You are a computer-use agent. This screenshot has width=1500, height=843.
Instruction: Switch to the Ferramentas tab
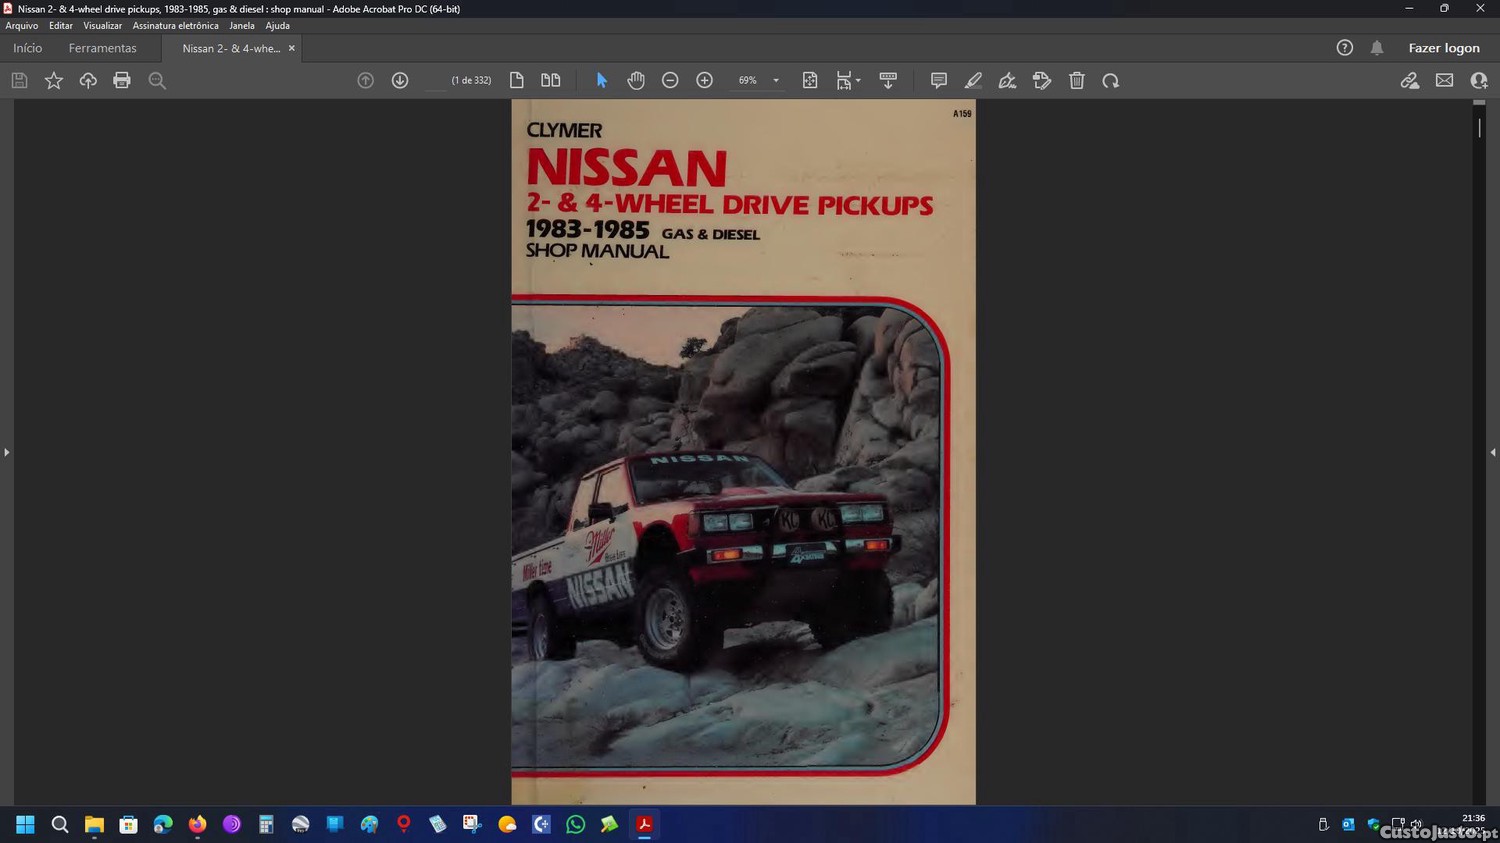[102, 48]
